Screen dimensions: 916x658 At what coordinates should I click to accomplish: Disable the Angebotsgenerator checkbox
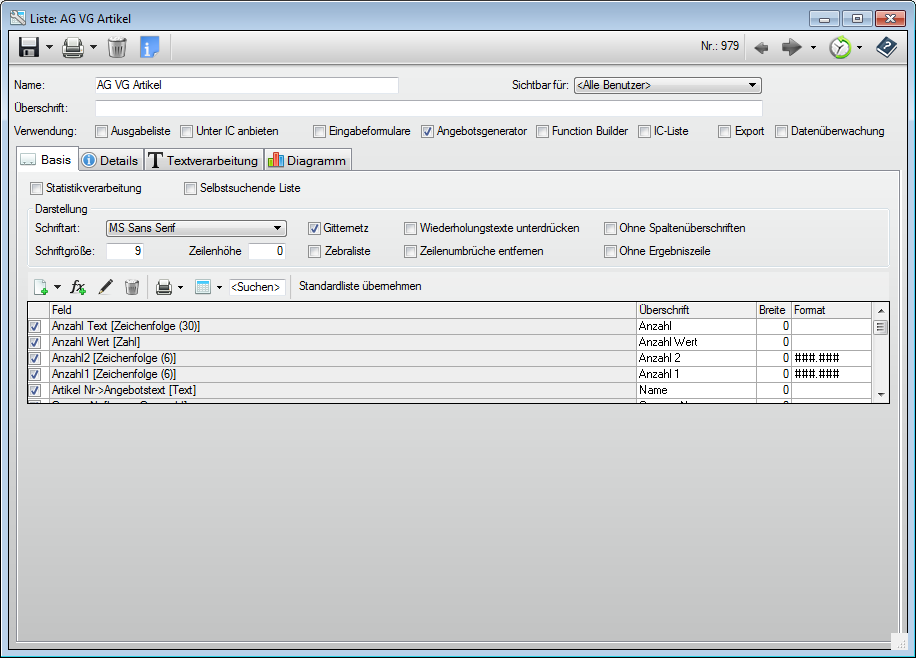[x=428, y=131]
